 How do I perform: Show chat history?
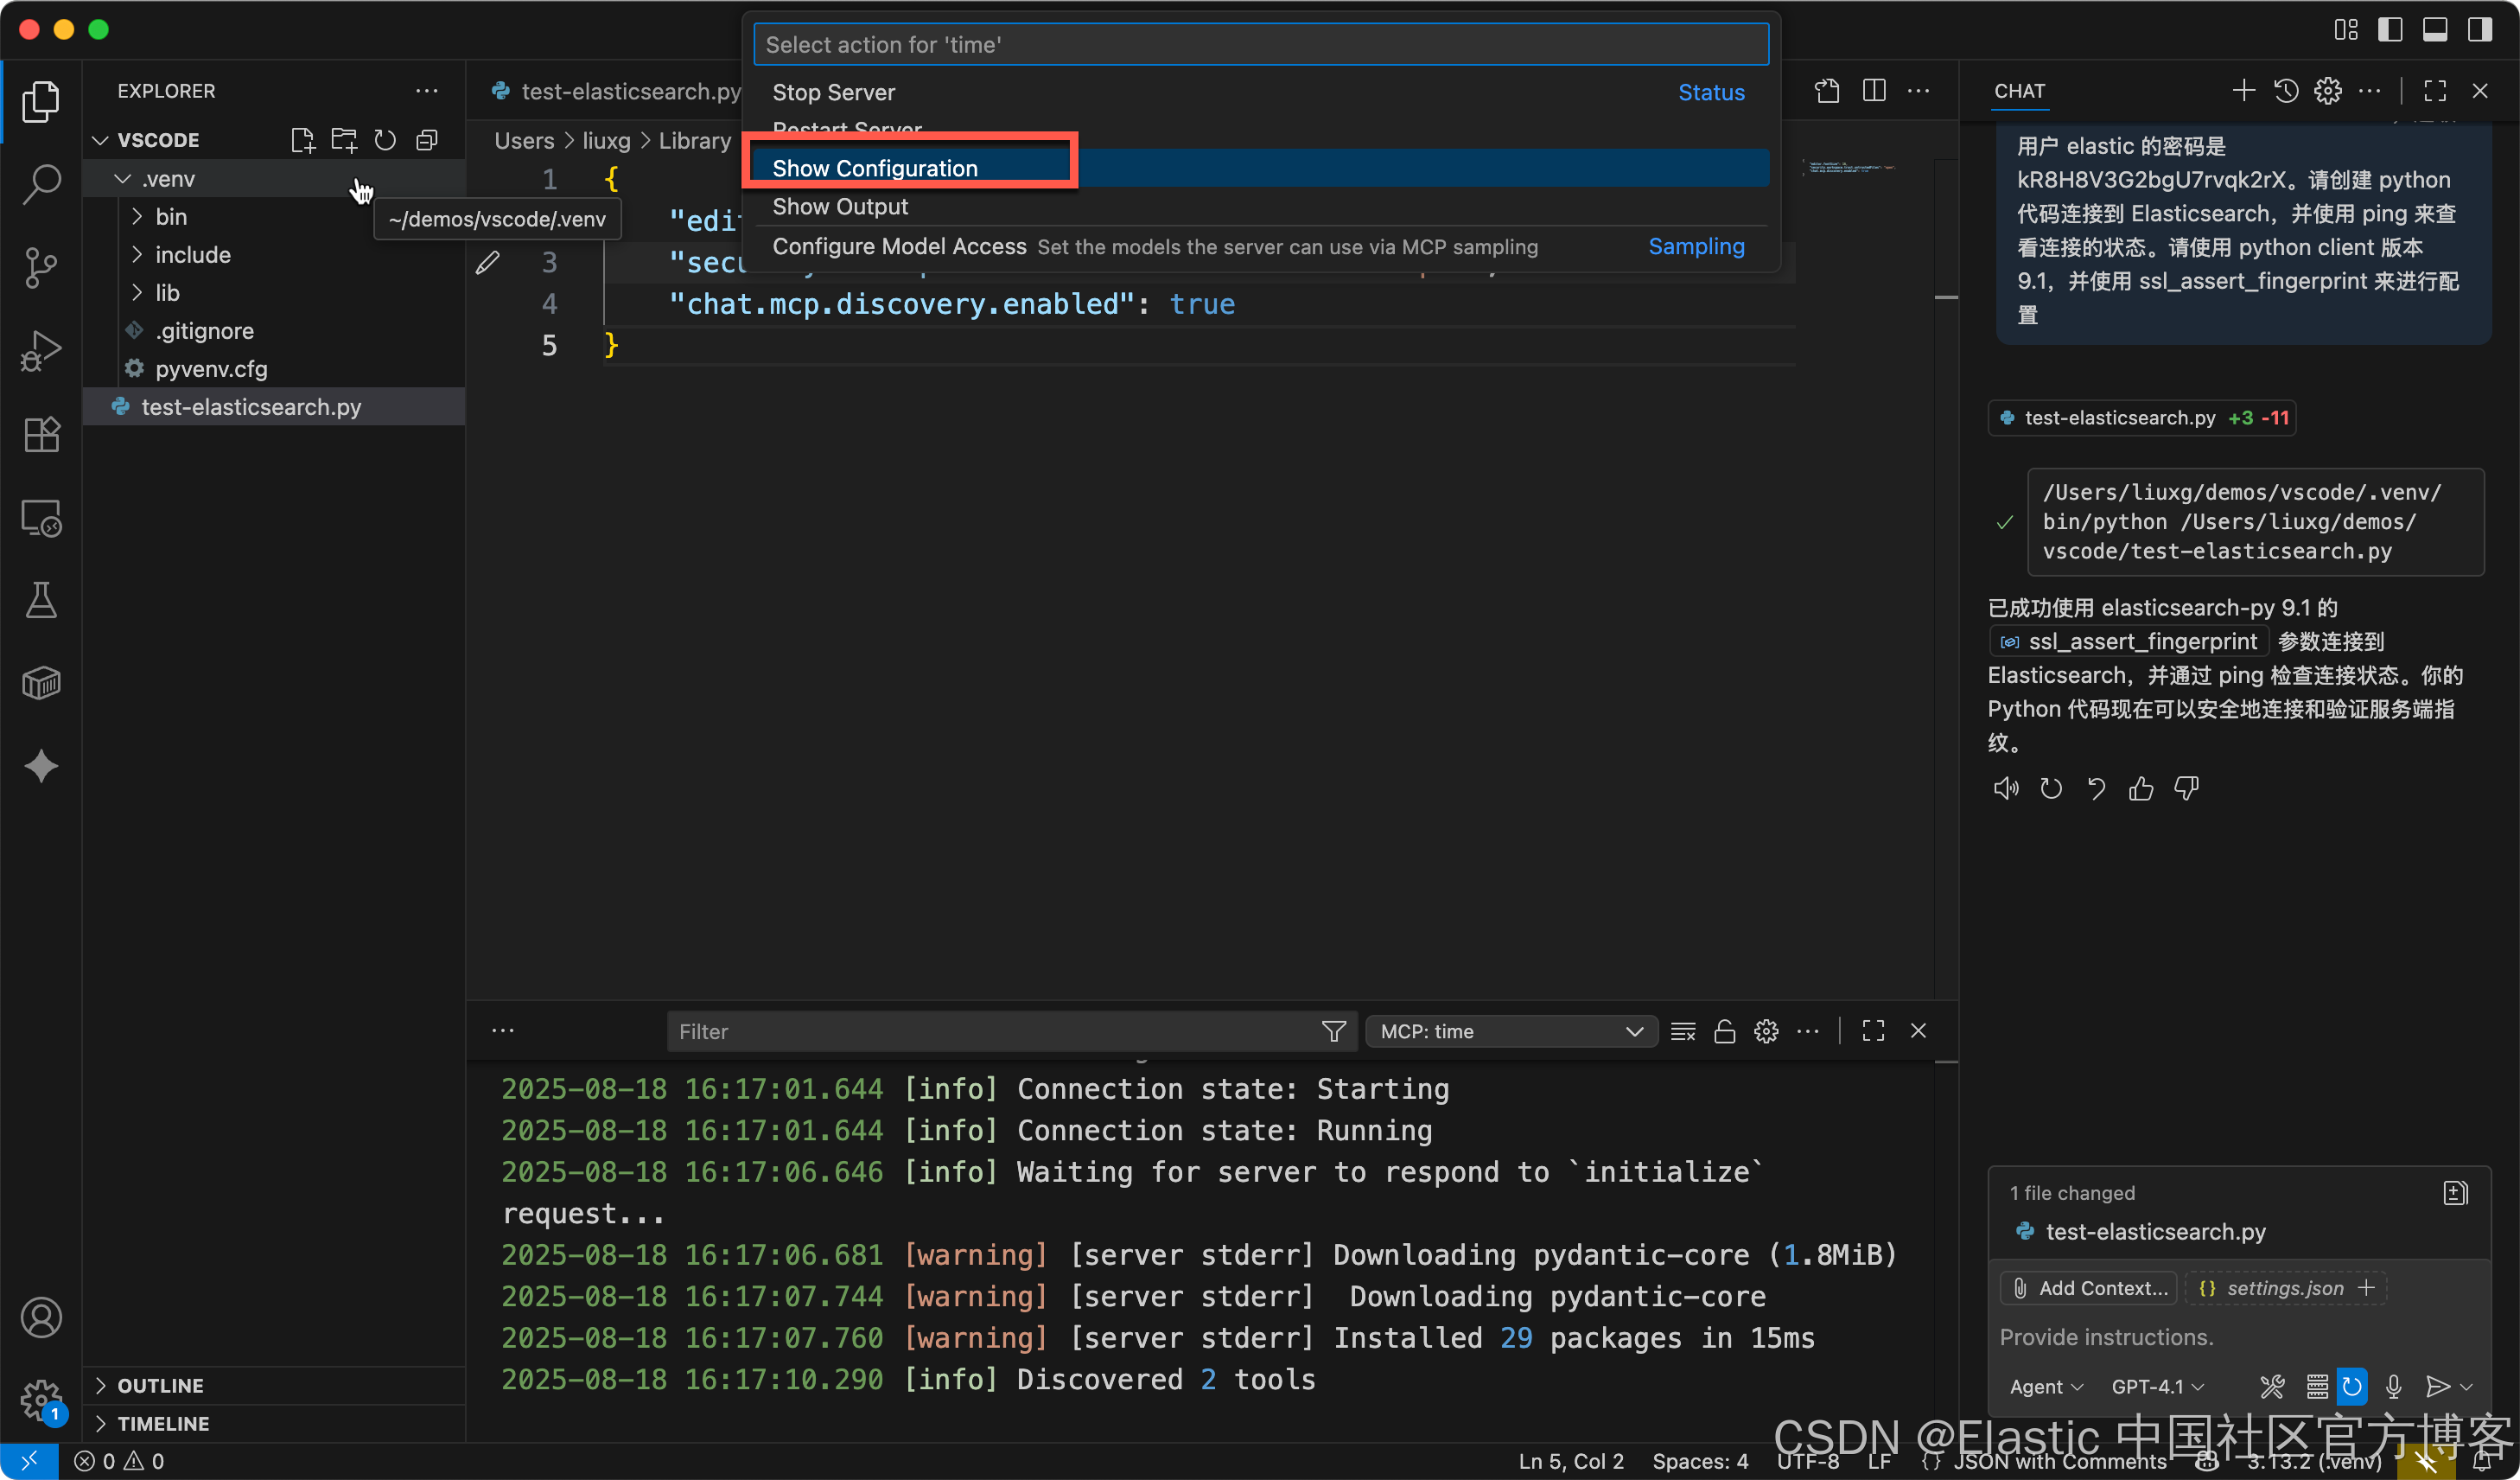pyautogui.click(x=2286, y=91)
